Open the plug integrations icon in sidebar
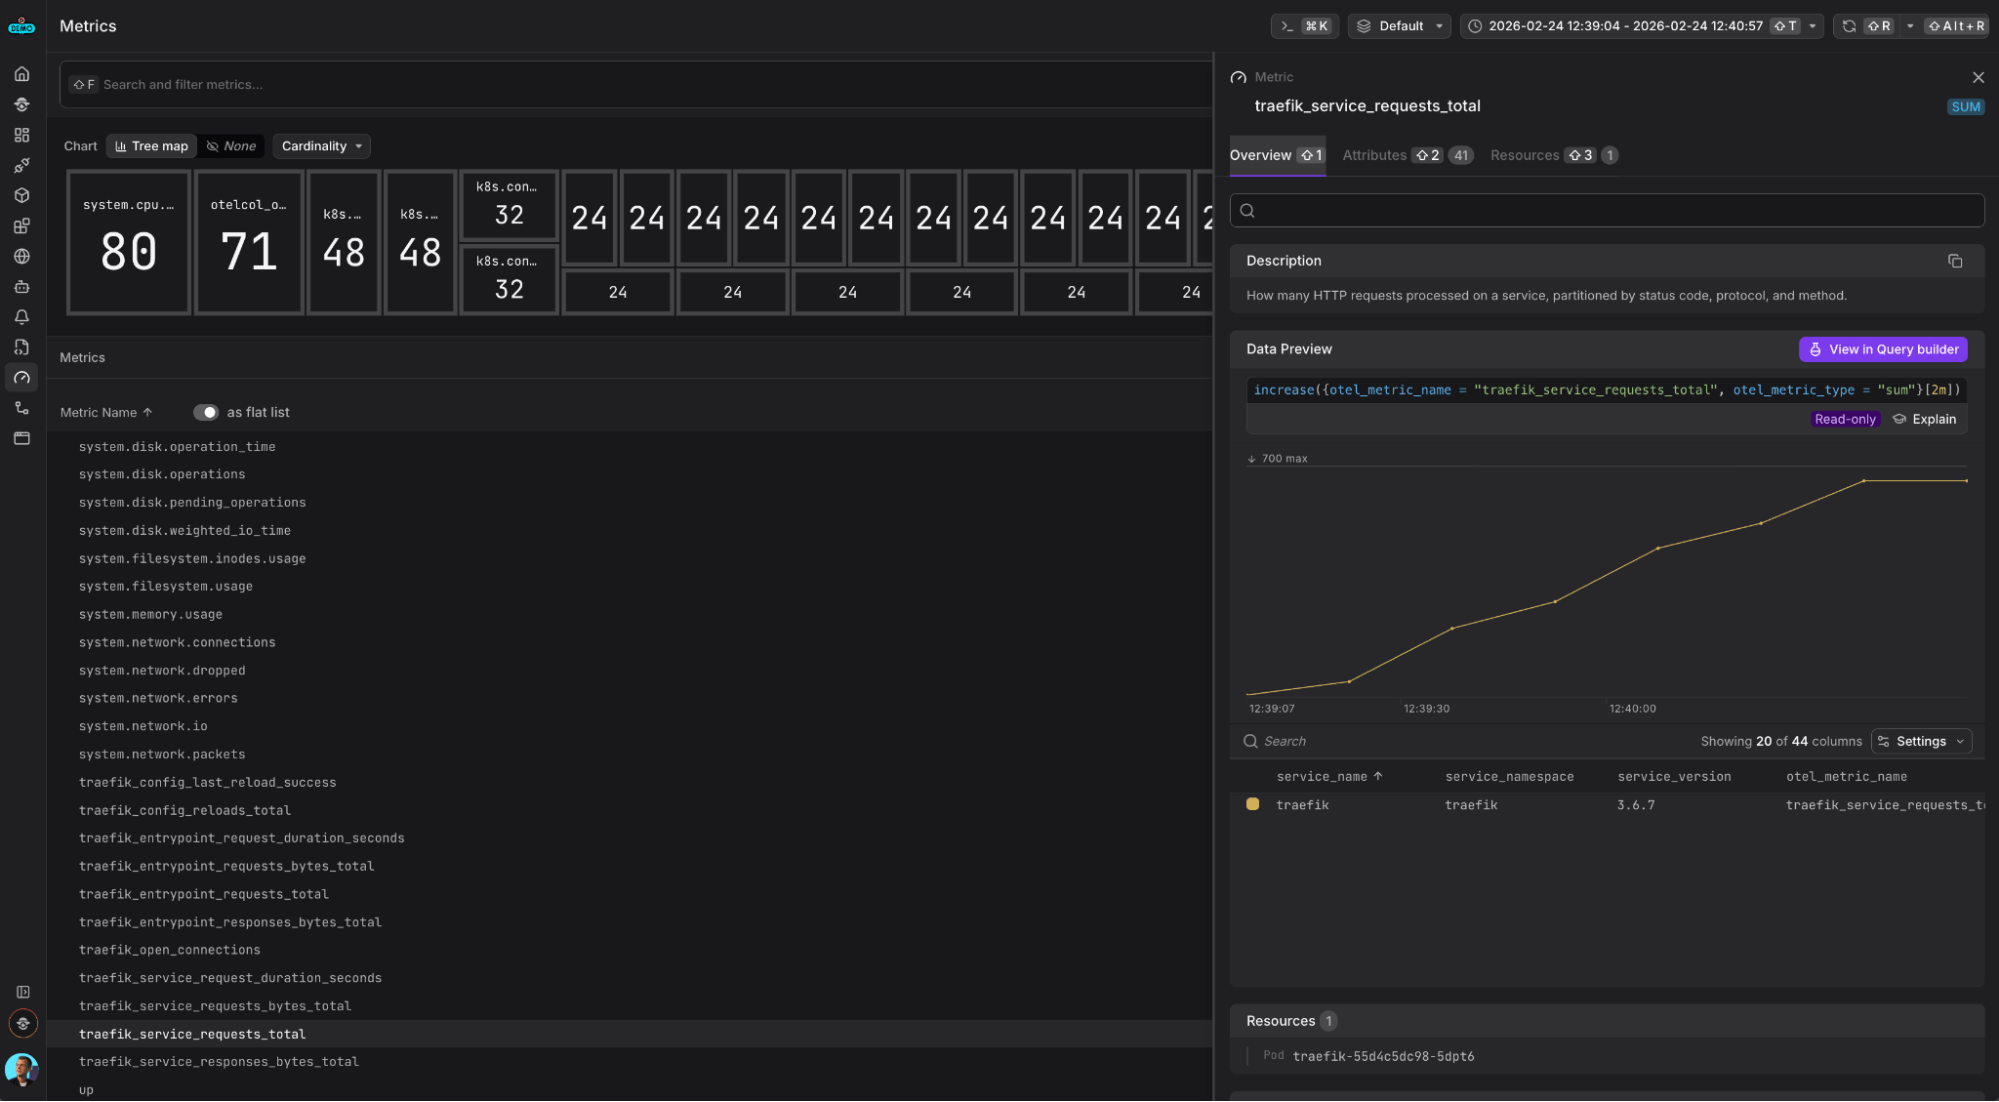 click(22, 165)
